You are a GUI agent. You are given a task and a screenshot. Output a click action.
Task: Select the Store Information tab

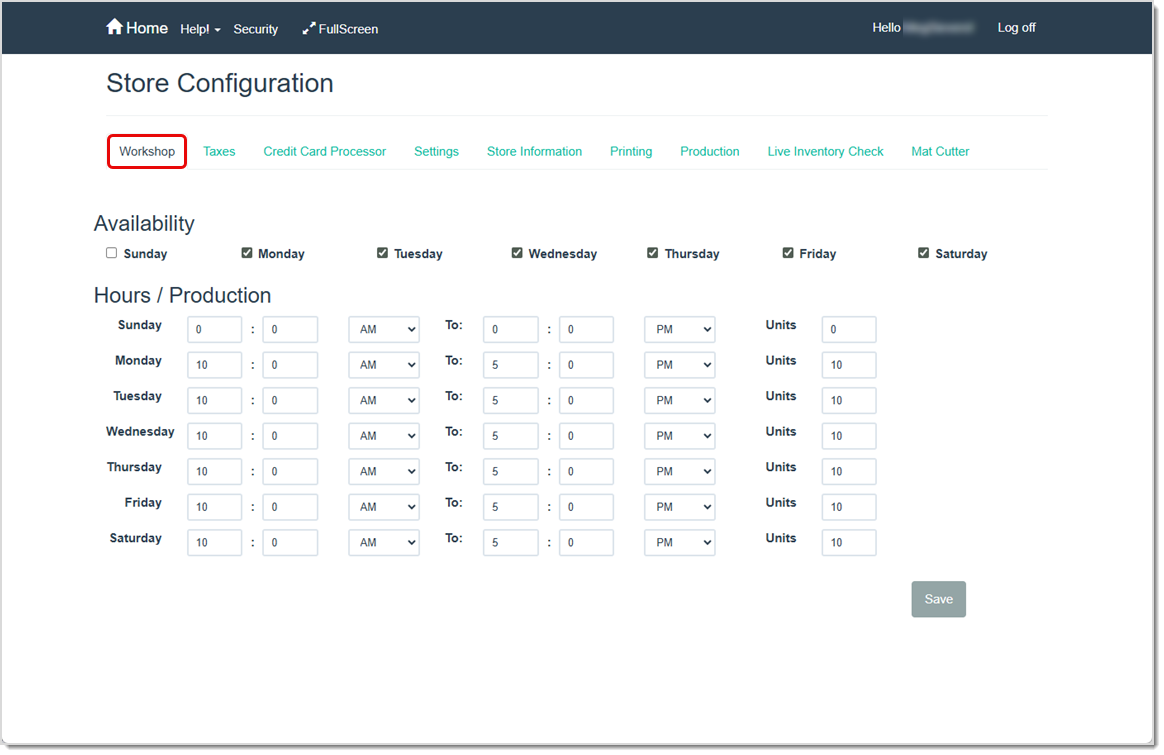tap(534, 151)
